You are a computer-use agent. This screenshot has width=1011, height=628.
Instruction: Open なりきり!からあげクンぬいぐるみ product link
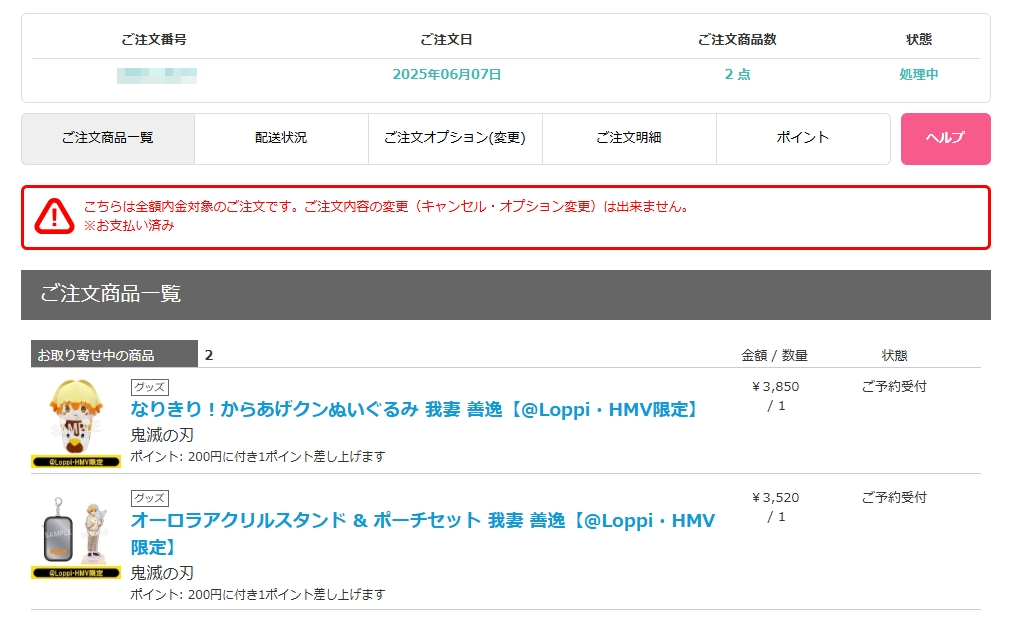[x=416, y=409]
